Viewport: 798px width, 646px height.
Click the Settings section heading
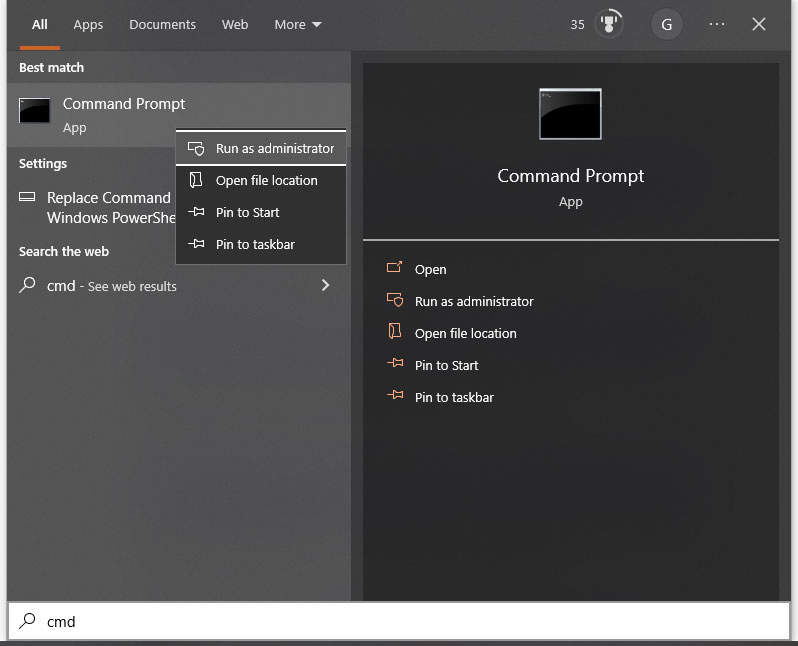tap(43, 163)
